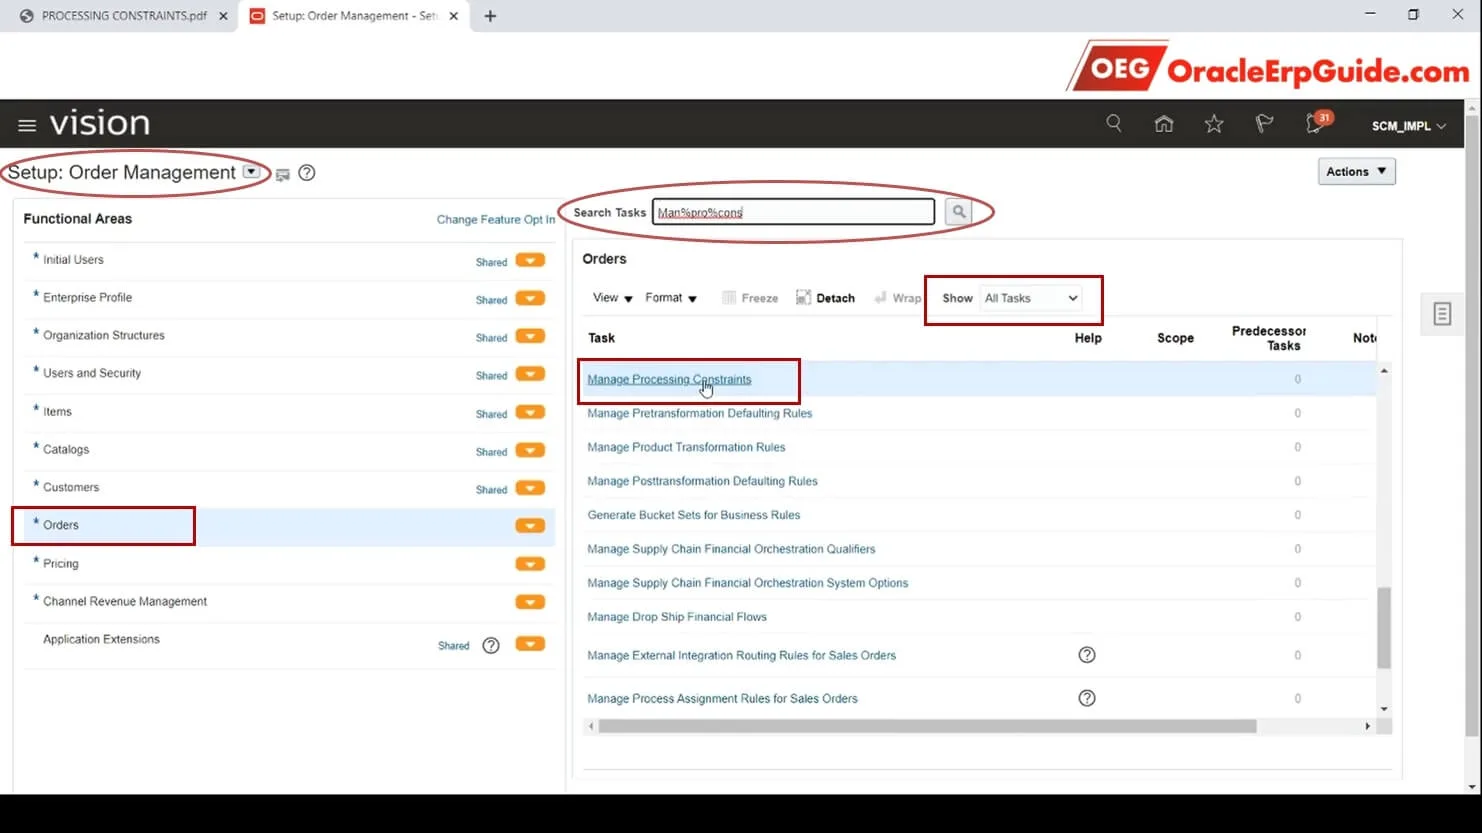Screen dimensions: 1482x833
Task: Open the View menu
Action: pos(612,298)
